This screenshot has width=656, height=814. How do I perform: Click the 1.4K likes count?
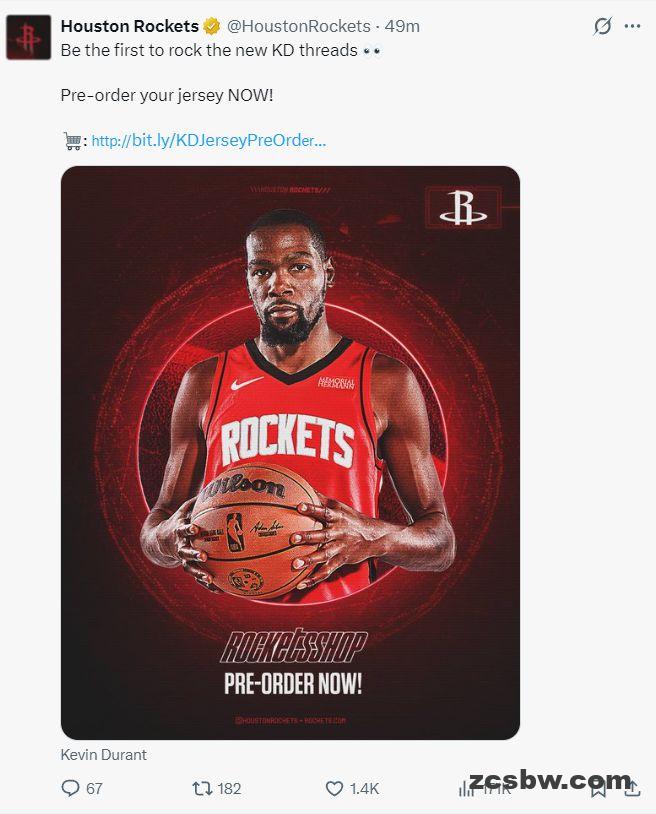(x=364, y=789)
